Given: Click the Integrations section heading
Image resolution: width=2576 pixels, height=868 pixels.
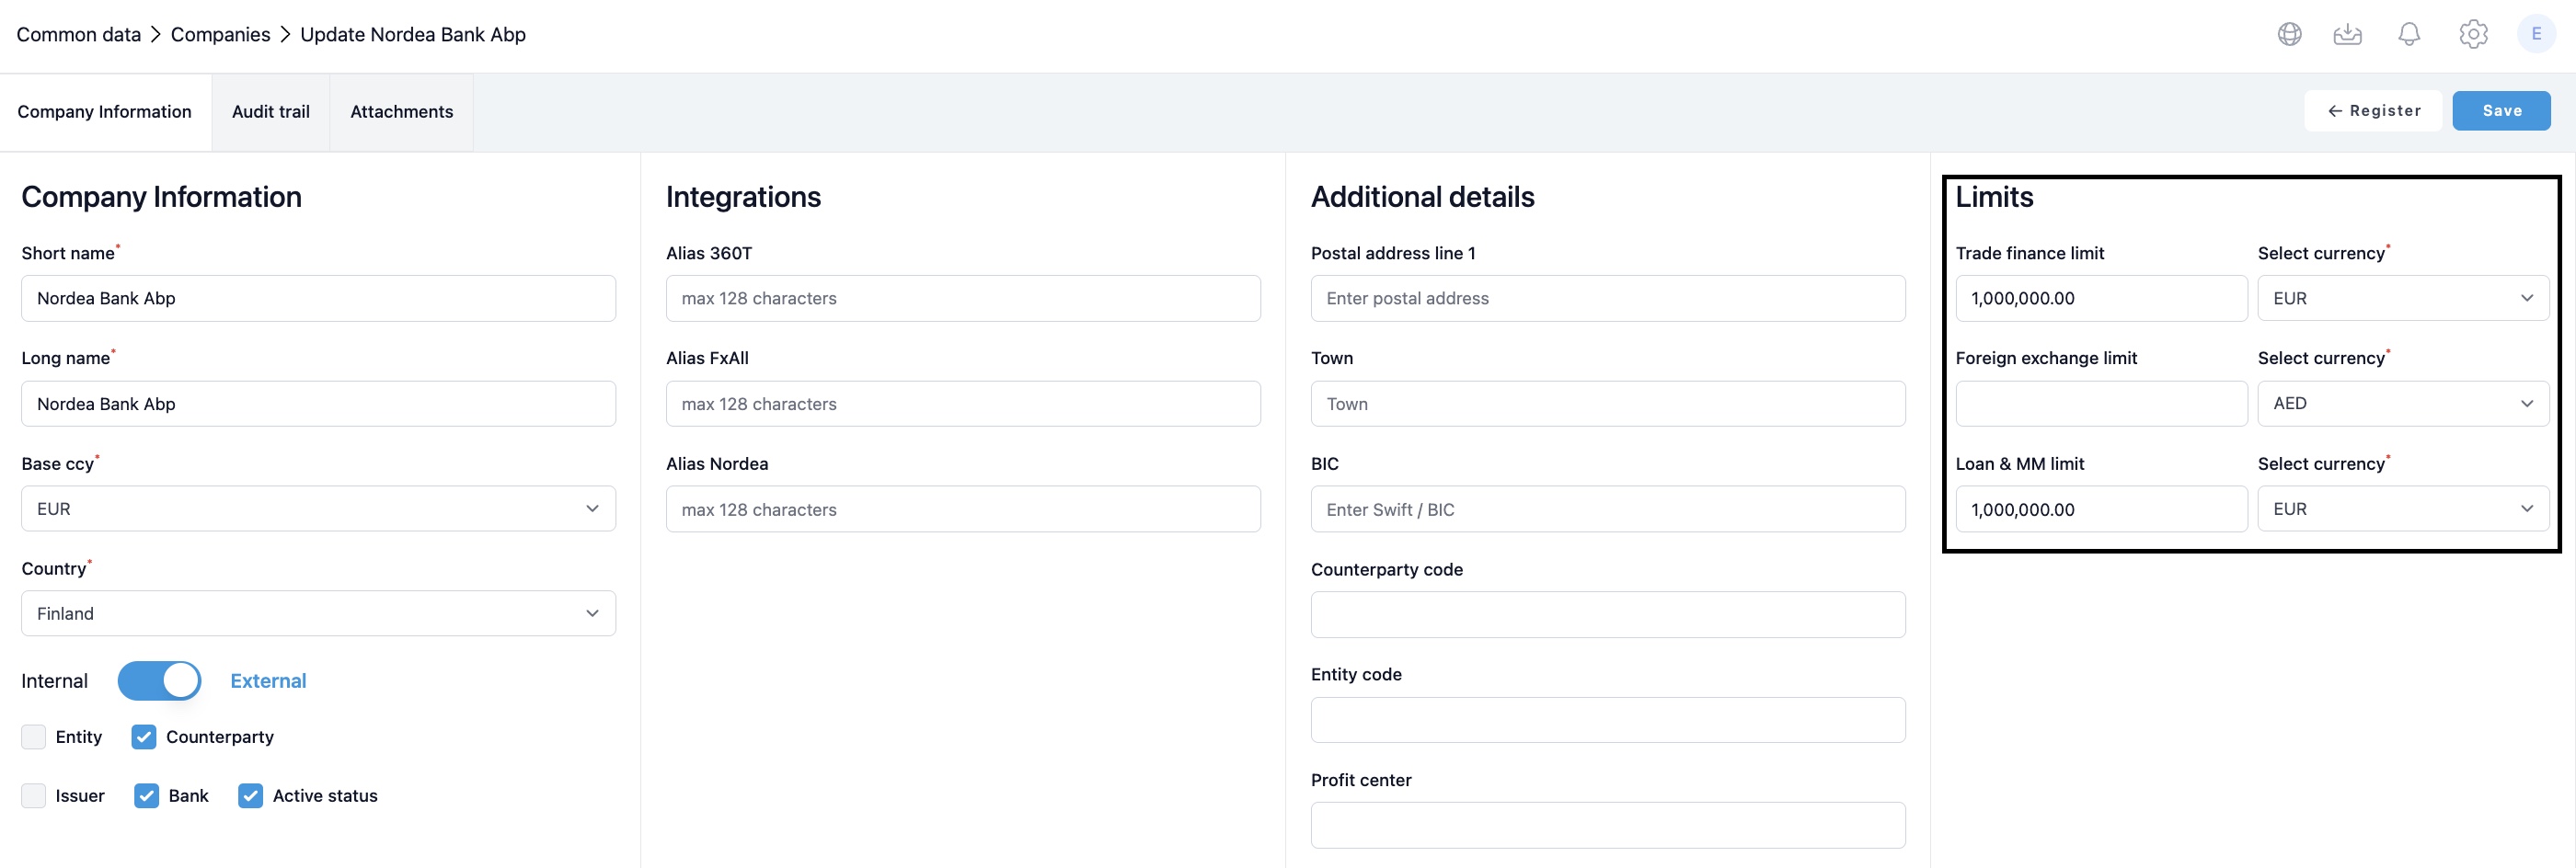Looking at the screenshot, I should 743,197.
